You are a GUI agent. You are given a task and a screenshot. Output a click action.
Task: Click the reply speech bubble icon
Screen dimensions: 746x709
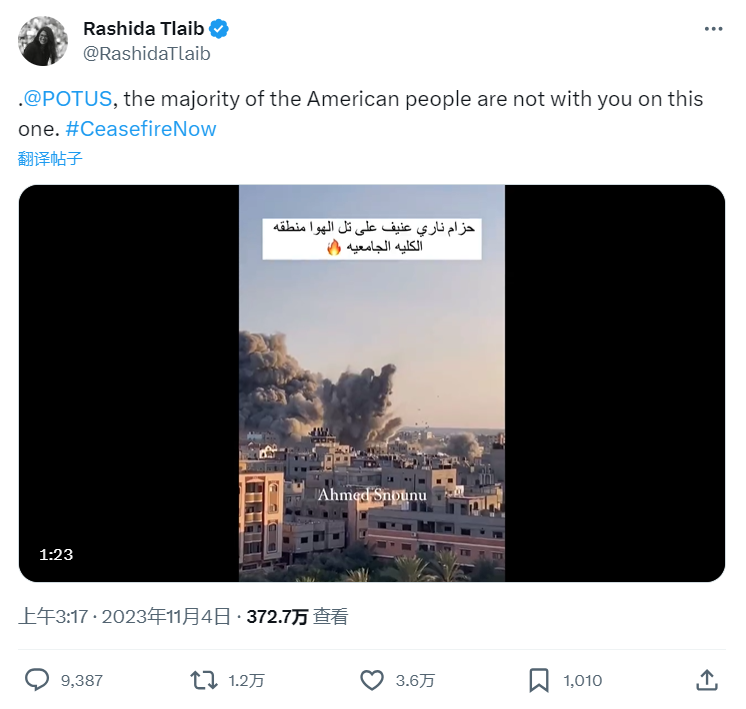point(37,680)
